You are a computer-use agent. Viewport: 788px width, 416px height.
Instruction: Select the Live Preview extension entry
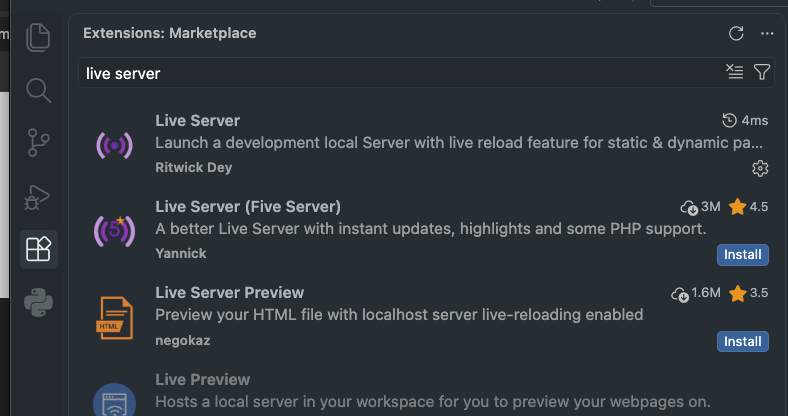[x=427, y=392]
